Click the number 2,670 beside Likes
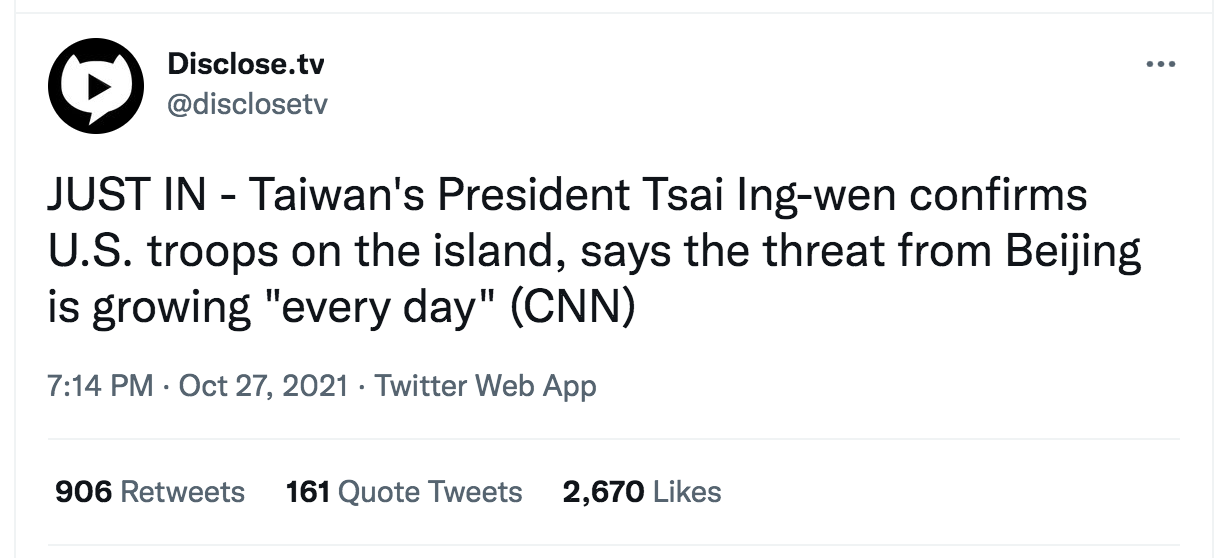The width and height of the screenshot is (1224, 558). (x=603, y=492)
